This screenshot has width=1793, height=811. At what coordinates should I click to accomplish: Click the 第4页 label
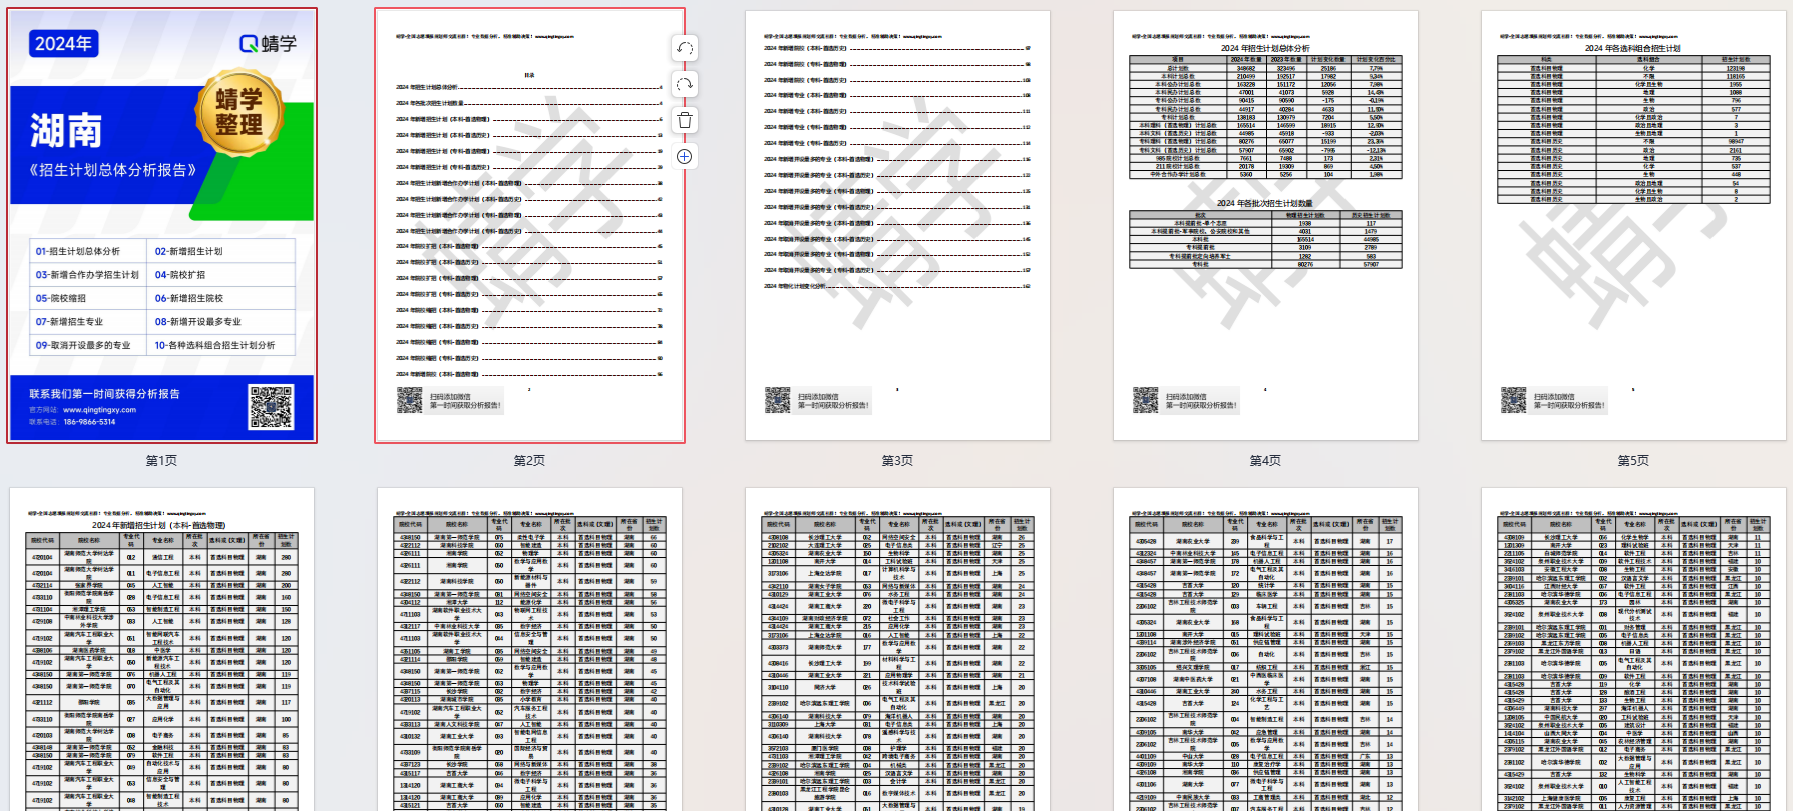point(1265,461)
